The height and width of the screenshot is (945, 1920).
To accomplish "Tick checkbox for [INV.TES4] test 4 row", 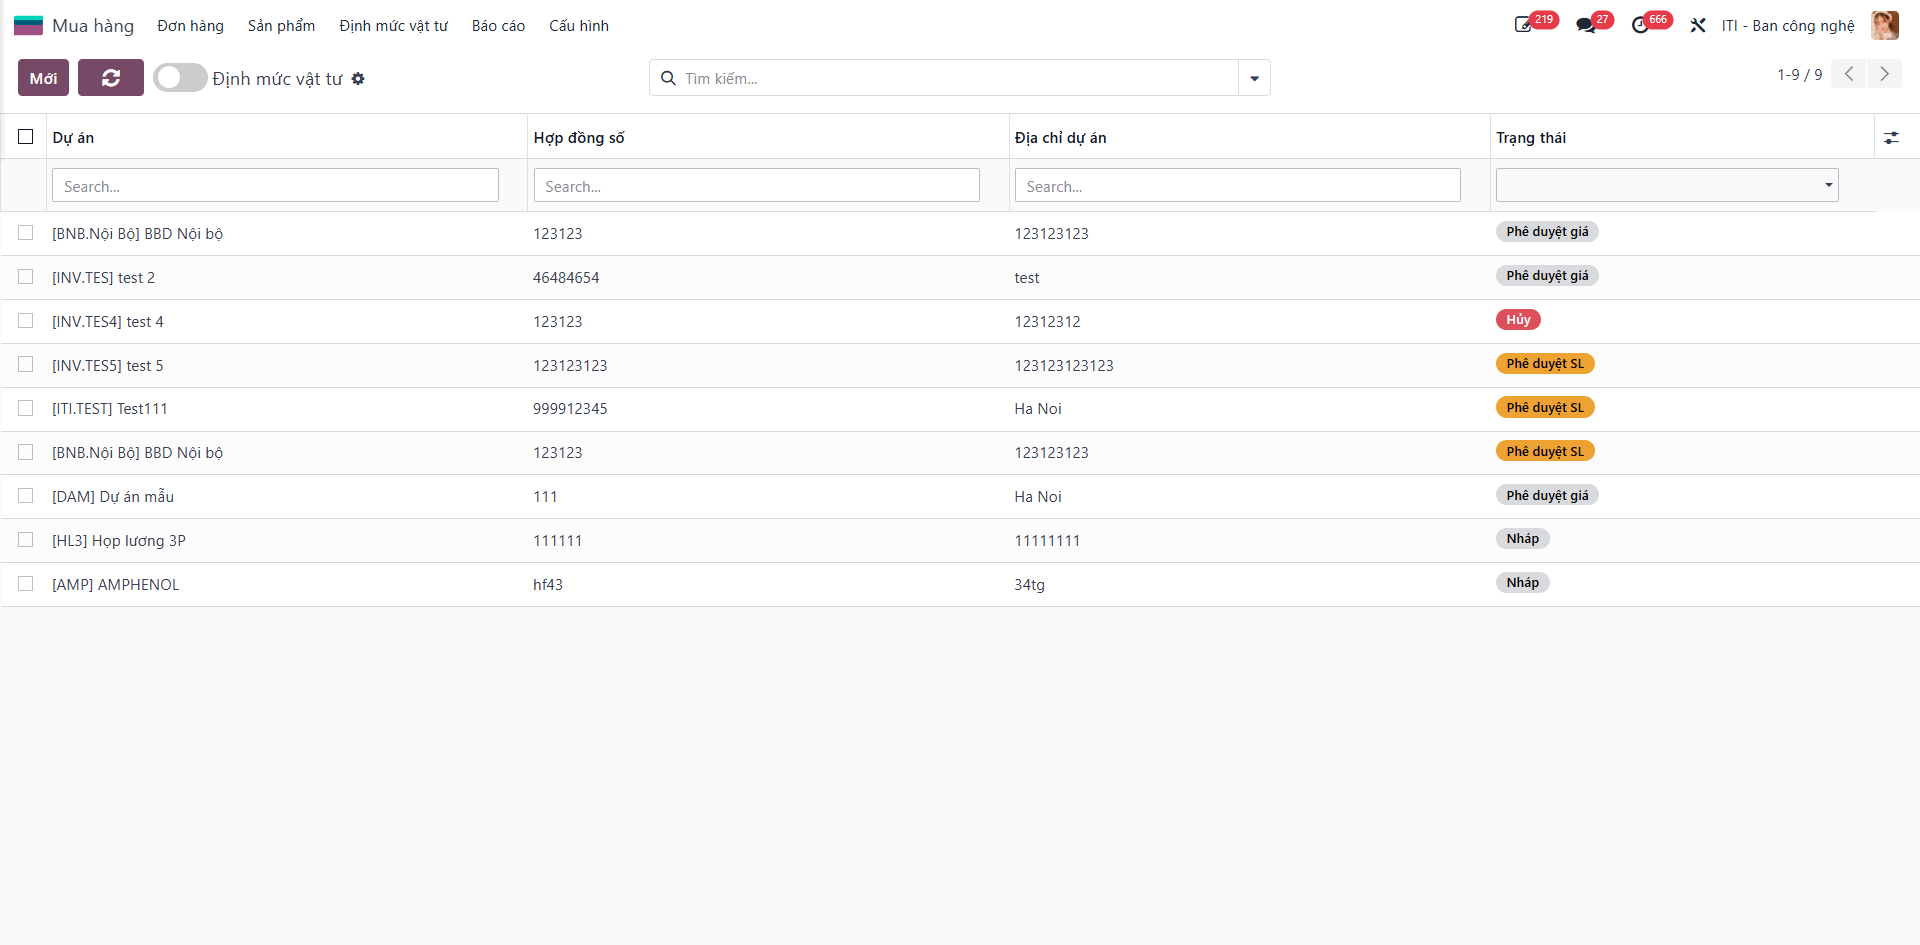I will click(26, 321).
